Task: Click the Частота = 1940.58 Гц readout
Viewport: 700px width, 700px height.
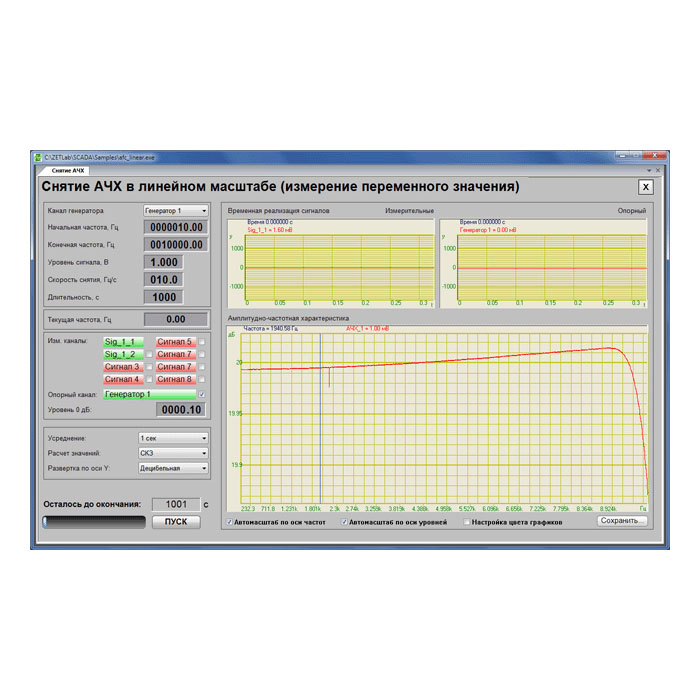Action: 271,329
